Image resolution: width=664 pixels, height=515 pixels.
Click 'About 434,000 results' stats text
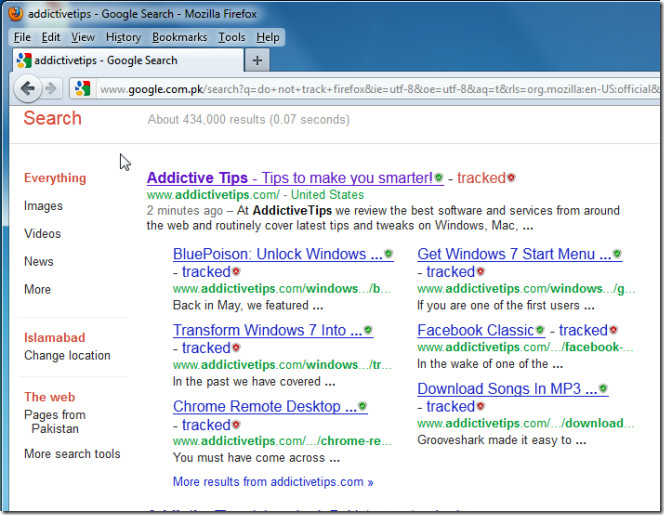[x=249, y=119]
